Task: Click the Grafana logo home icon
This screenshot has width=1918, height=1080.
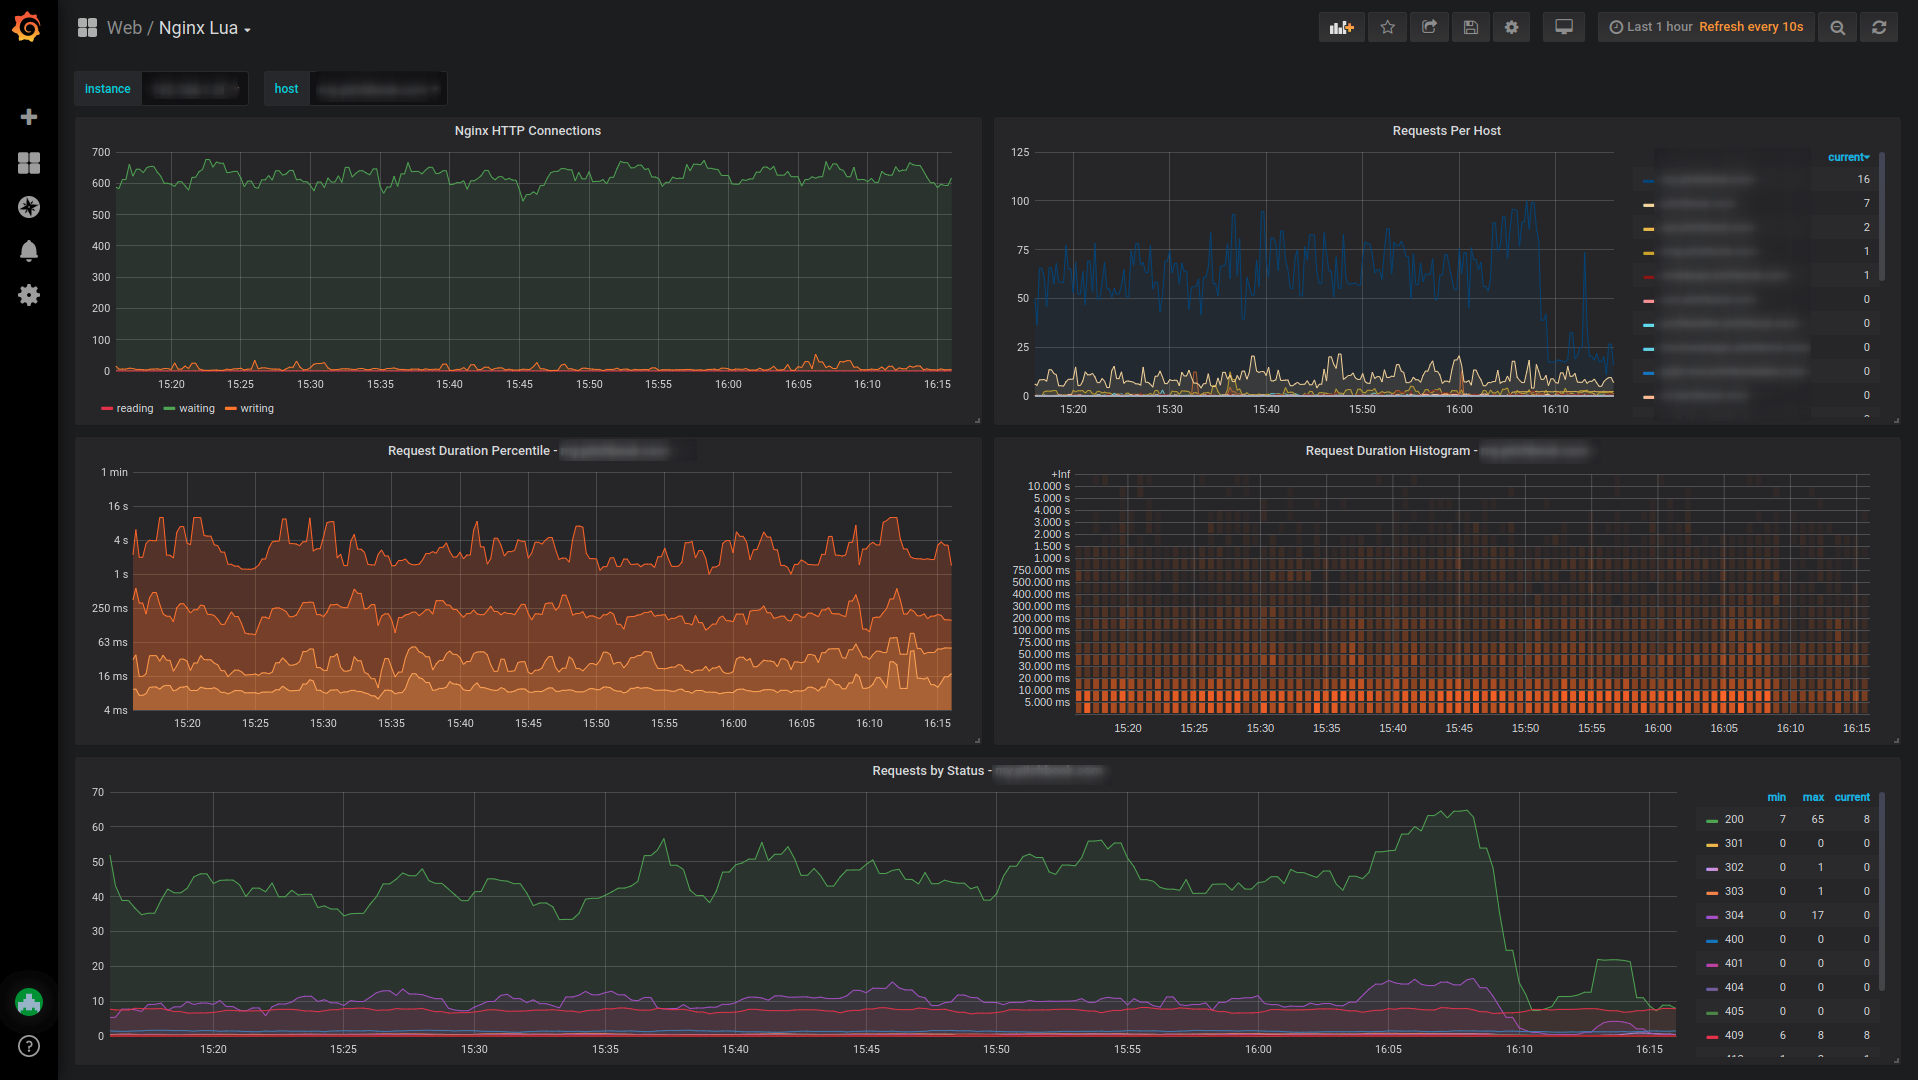Action: [x=27, y=27]
